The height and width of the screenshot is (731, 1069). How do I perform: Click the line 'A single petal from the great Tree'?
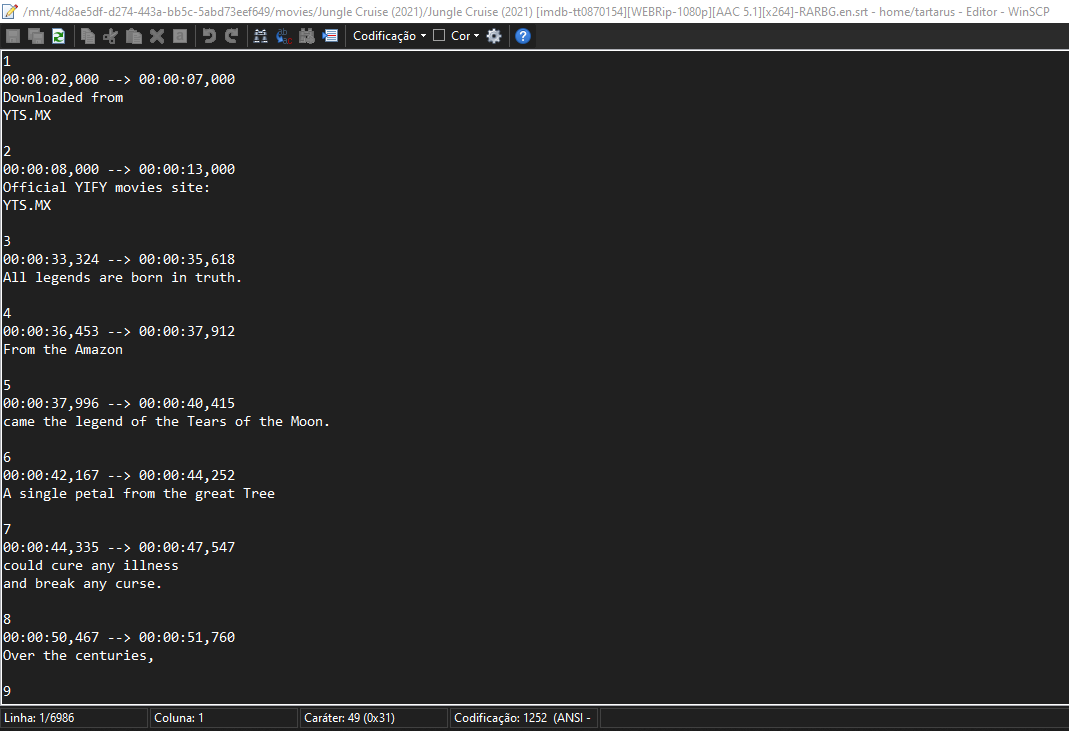point(139,494)
